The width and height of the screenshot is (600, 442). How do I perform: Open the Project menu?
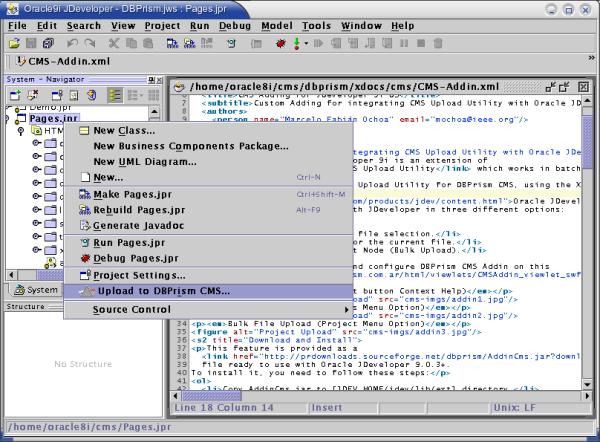[x=162, y=26]
